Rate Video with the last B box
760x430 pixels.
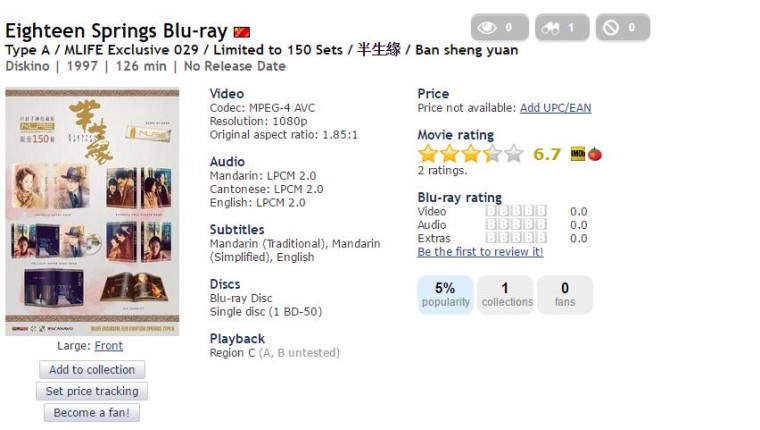pos(541,211)
